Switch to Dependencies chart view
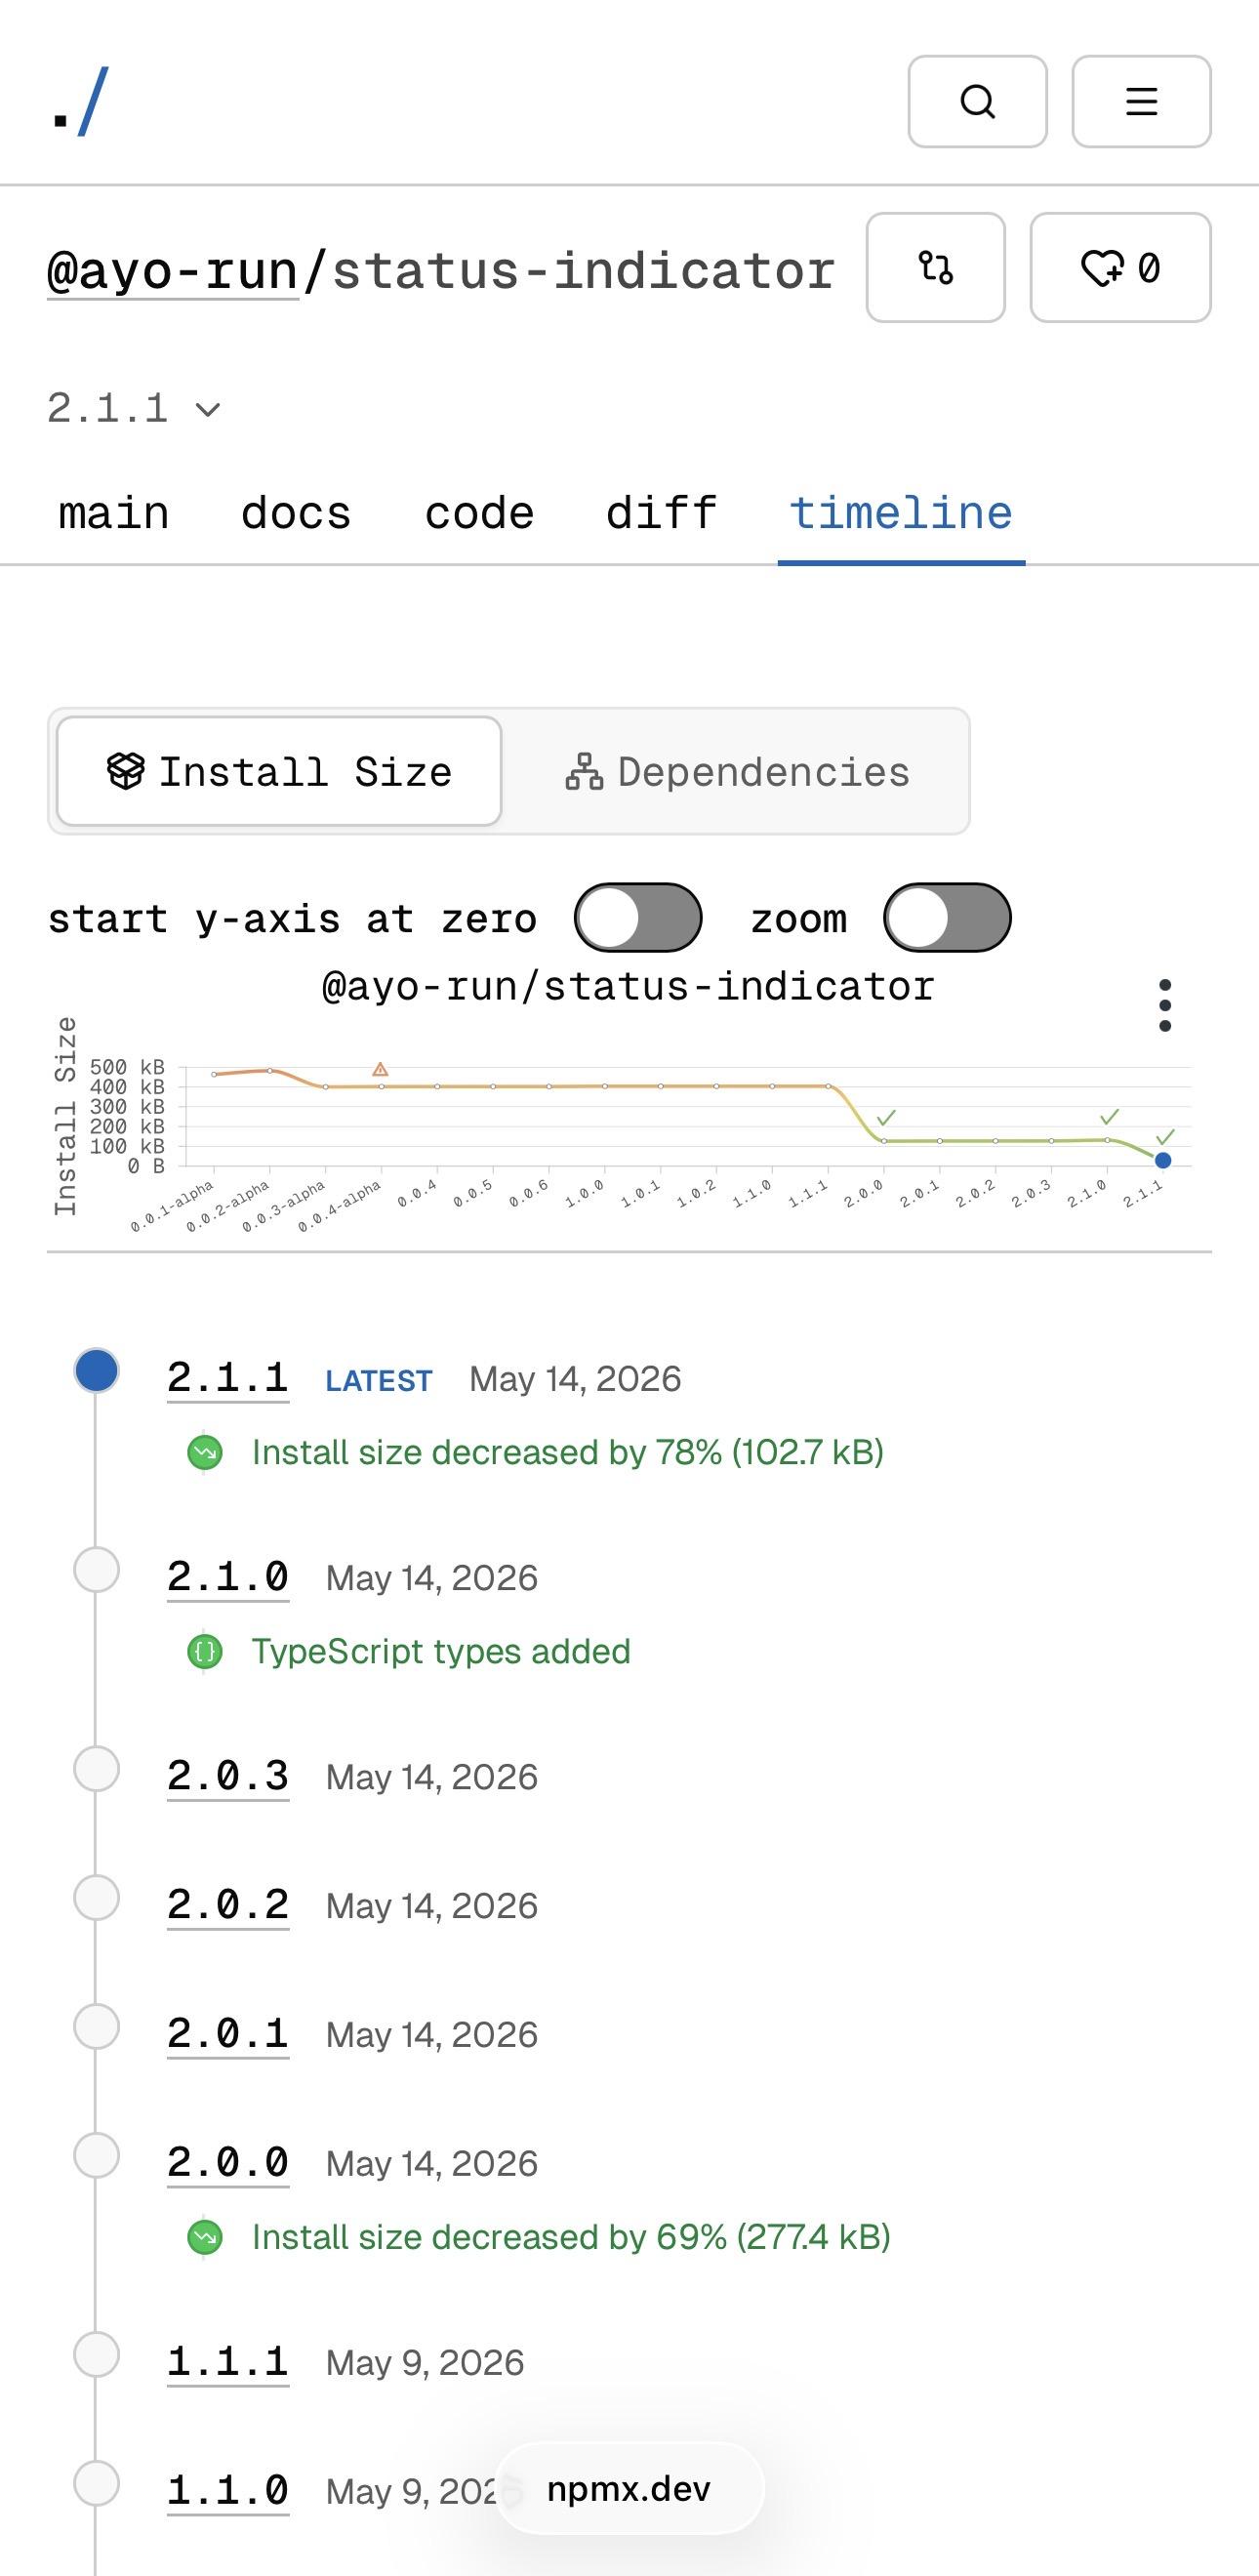This screenshot has width=1259, height=2576. point(737,771)
